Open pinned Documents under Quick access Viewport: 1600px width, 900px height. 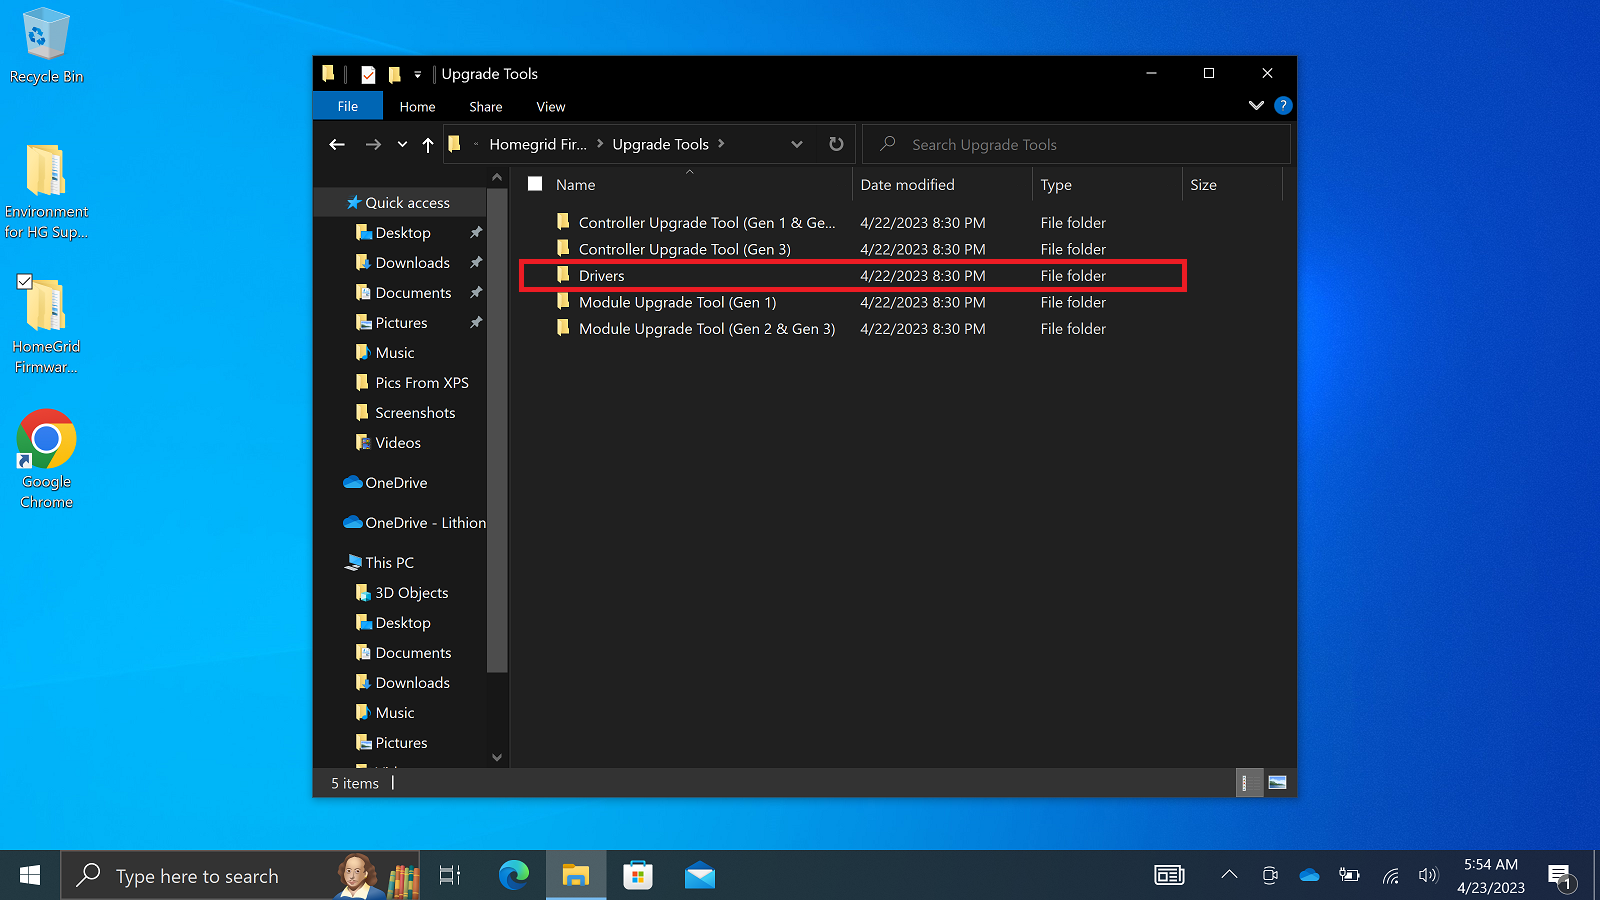[x=413, y=293]
